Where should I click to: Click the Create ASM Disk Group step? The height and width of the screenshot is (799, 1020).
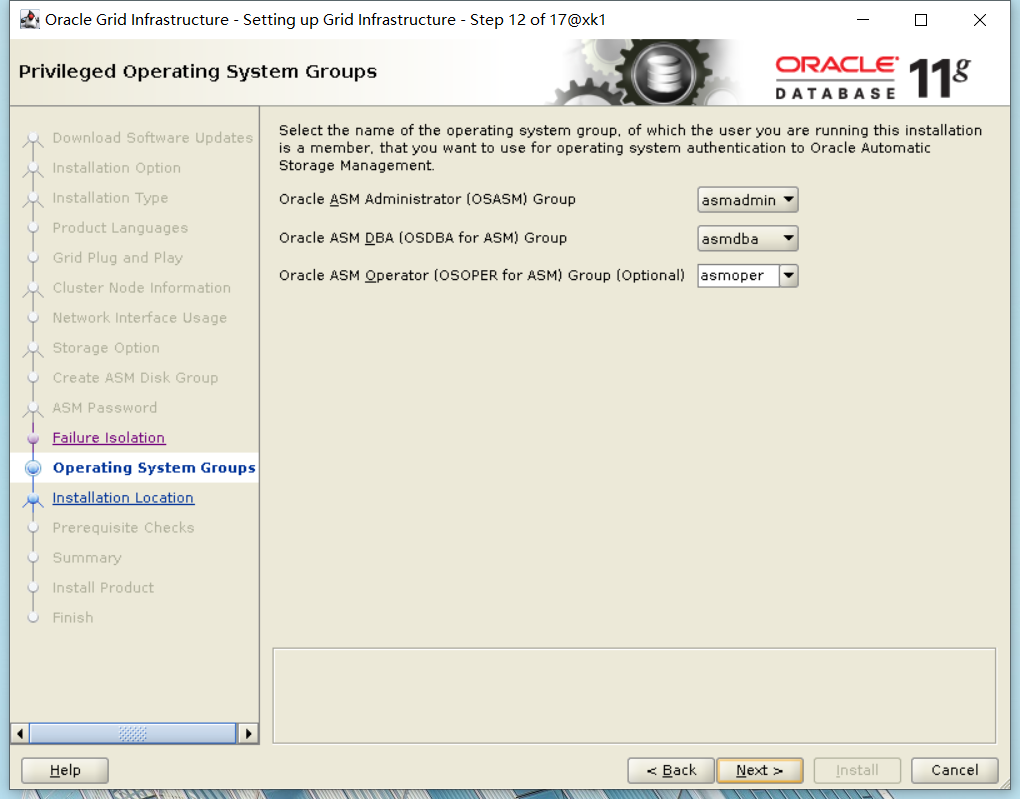point(135,377)
